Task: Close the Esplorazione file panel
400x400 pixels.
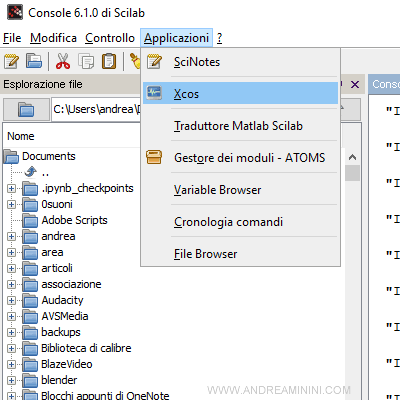Action: [x=355, y=84]
